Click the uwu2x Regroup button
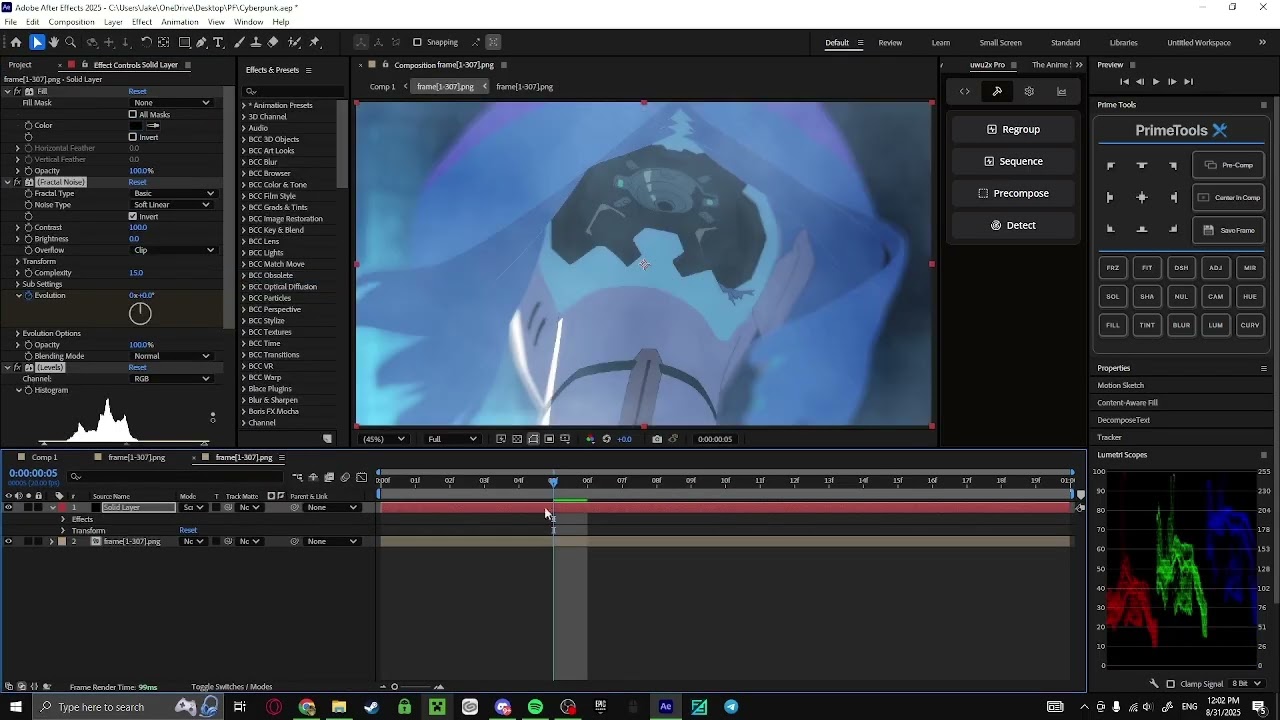The width and height of the screenshot is (1280, 720). 1013,129
